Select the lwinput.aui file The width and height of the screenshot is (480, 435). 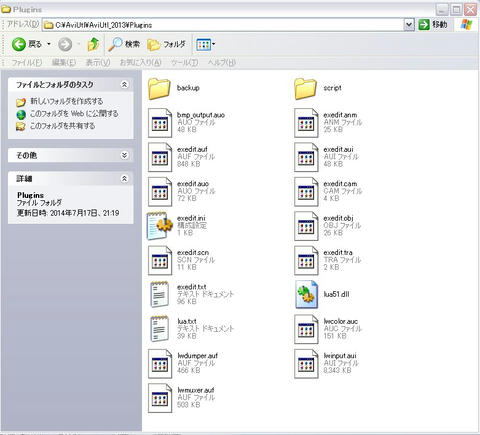306,363
